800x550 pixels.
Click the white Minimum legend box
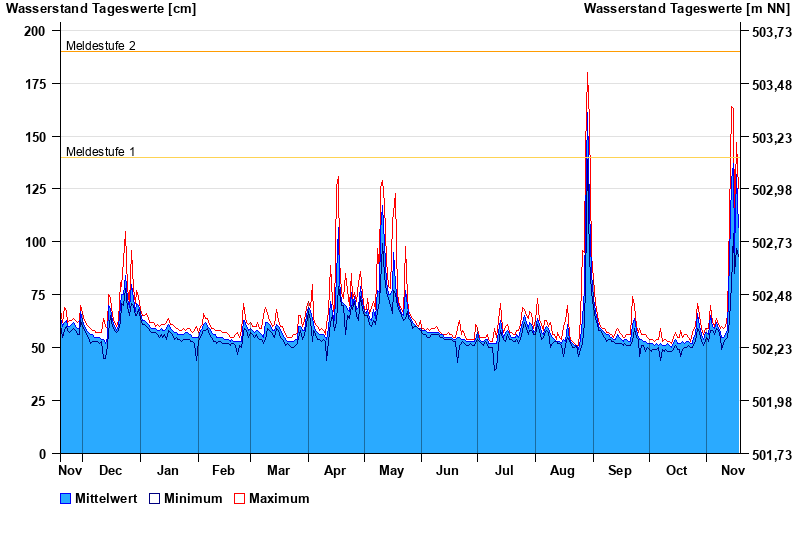[x=155, y=498]
